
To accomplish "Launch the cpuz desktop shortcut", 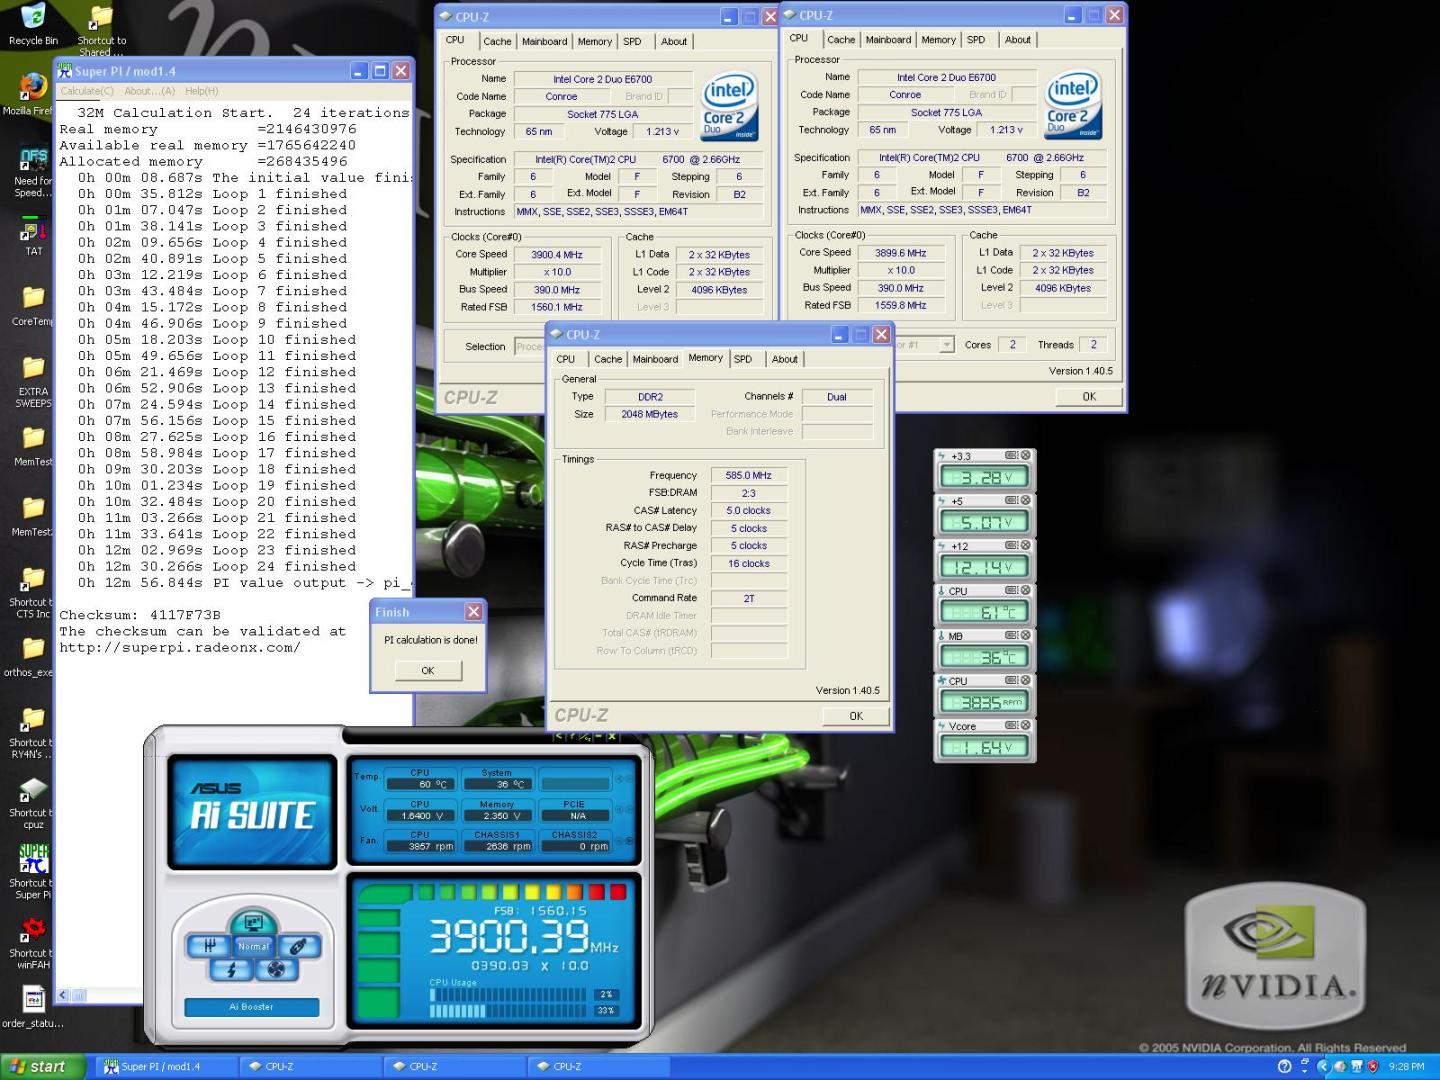I will coord(32,802).
